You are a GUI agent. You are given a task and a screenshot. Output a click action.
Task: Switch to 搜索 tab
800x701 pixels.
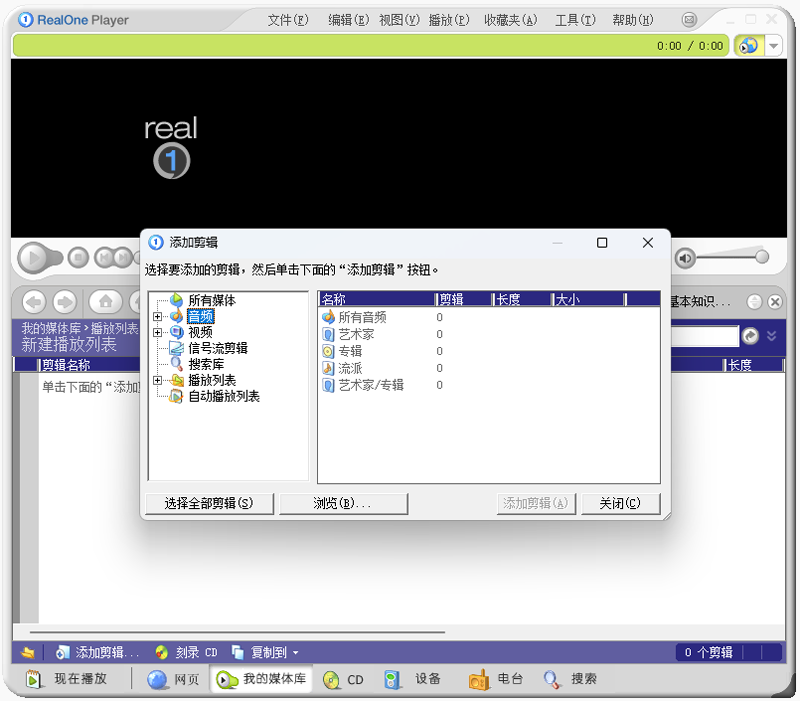pos(570,679)
